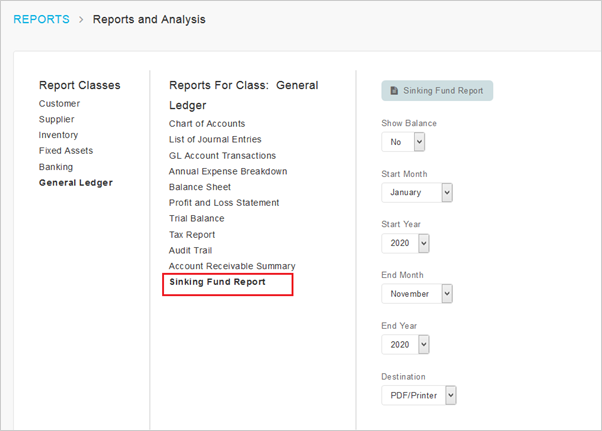Open the Fixed Assets report class
The width and height of the screenshot is (602, 431).
point(66,151)
